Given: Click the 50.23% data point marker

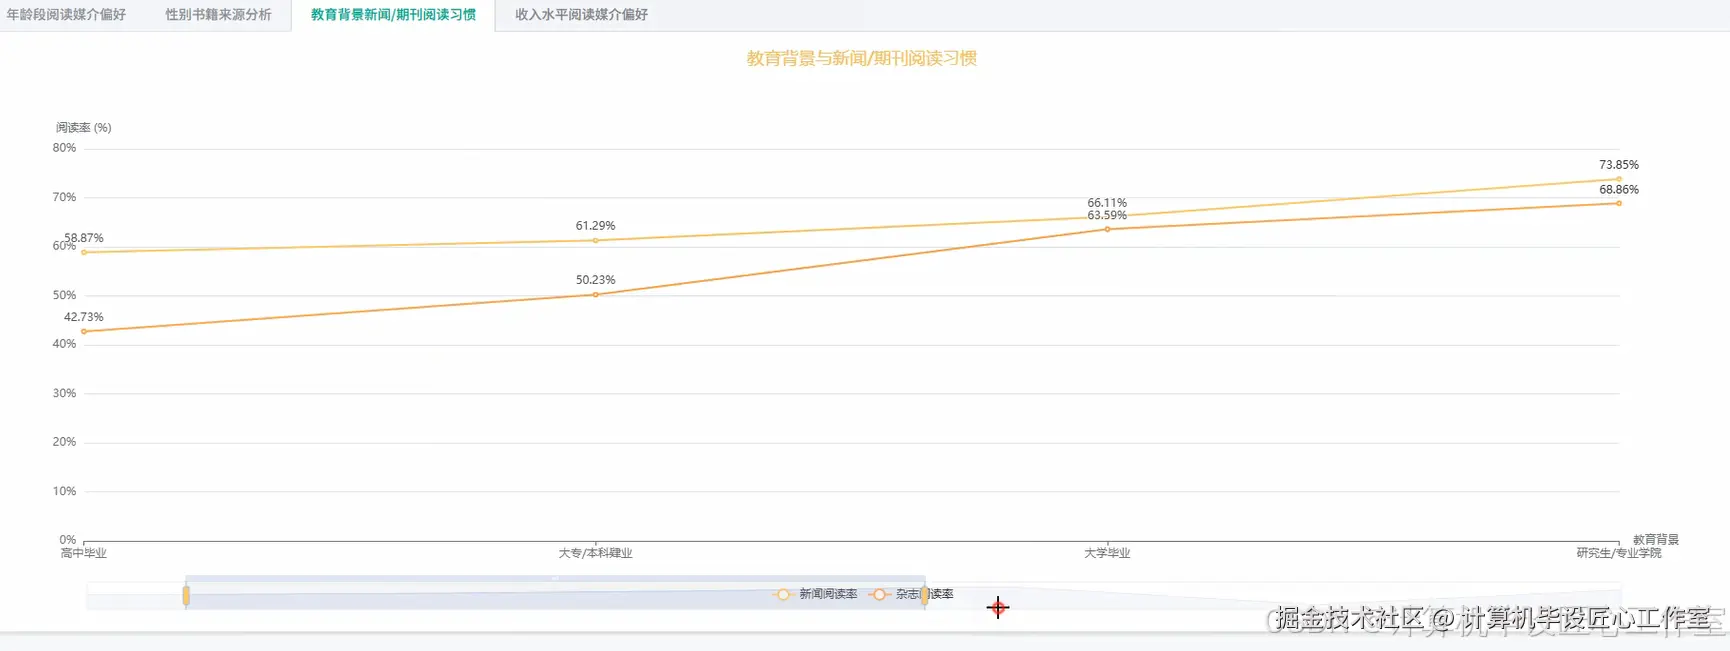Looking at the screenshot, I should (x=595, y=294).
